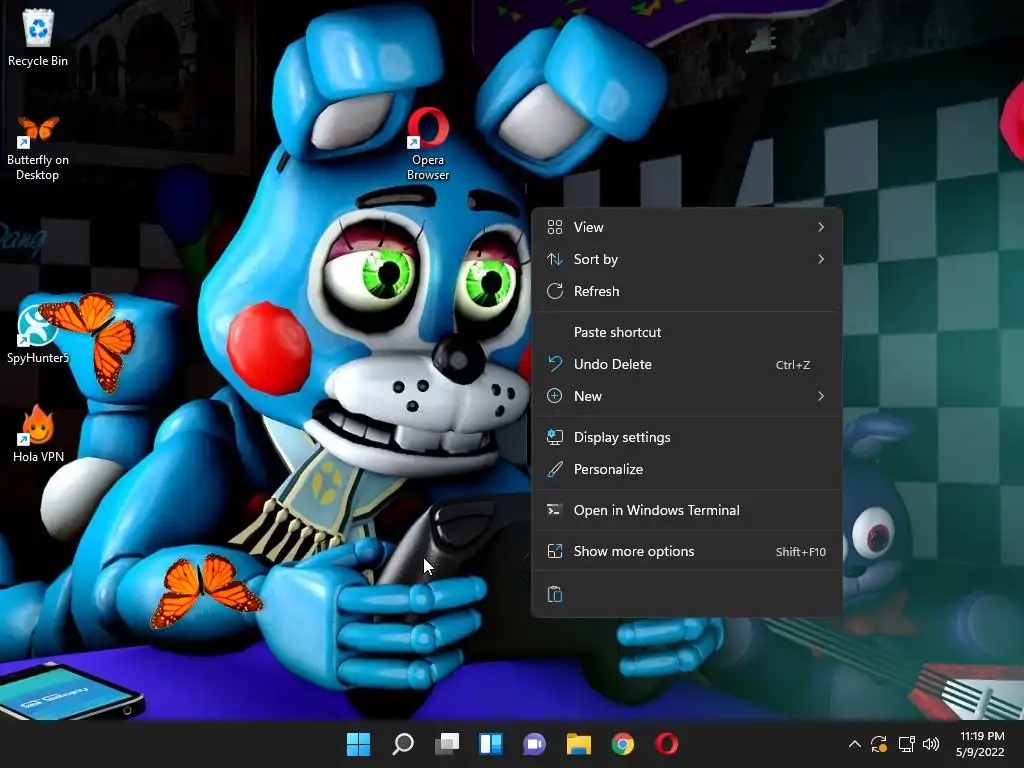Screen dimensions: 1024x768
Task: Open the Recycle Bin desktop icon
Action: (38, 38)
